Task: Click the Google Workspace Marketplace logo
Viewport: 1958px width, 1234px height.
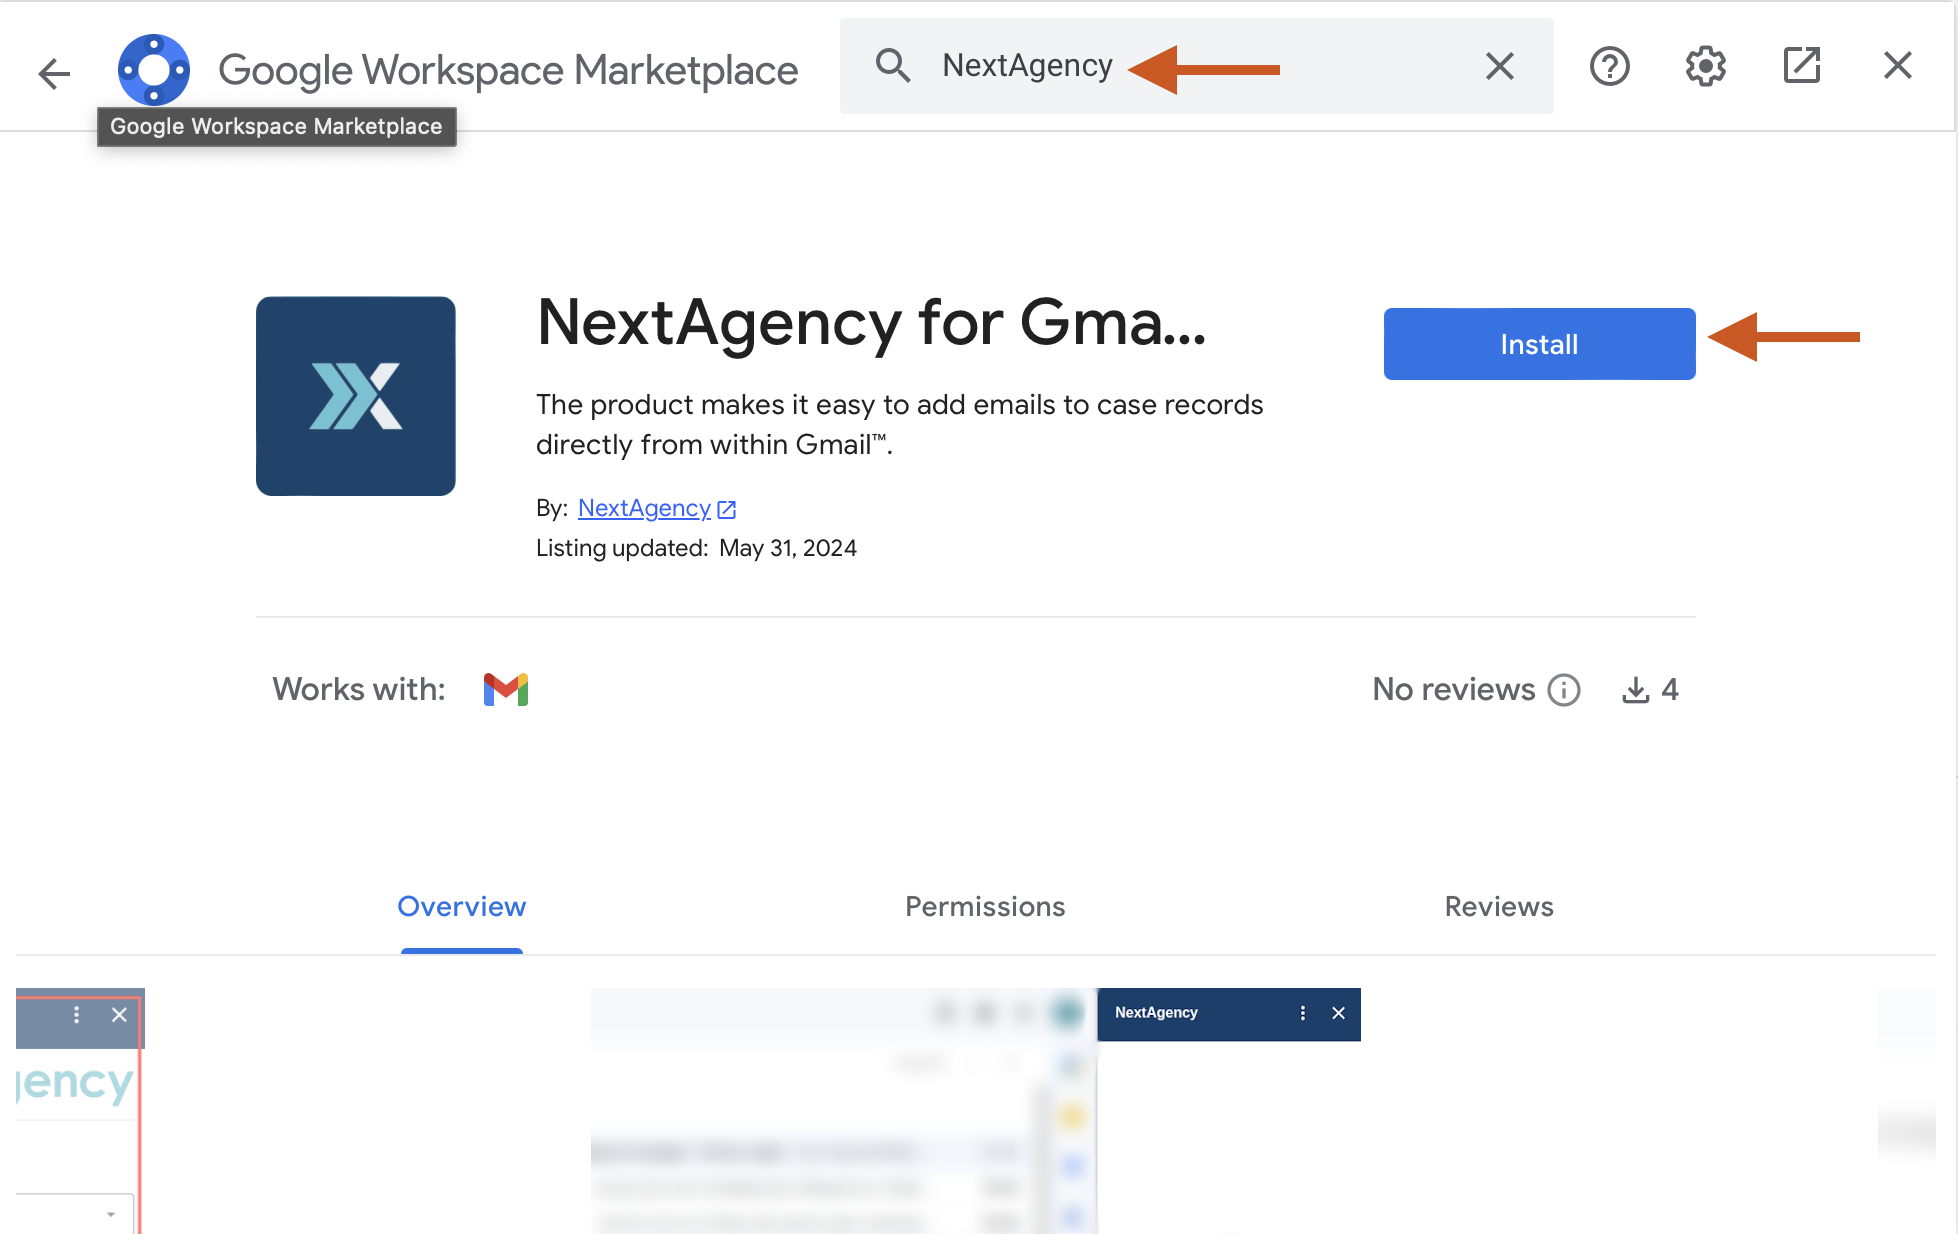Action: point(154,70)
